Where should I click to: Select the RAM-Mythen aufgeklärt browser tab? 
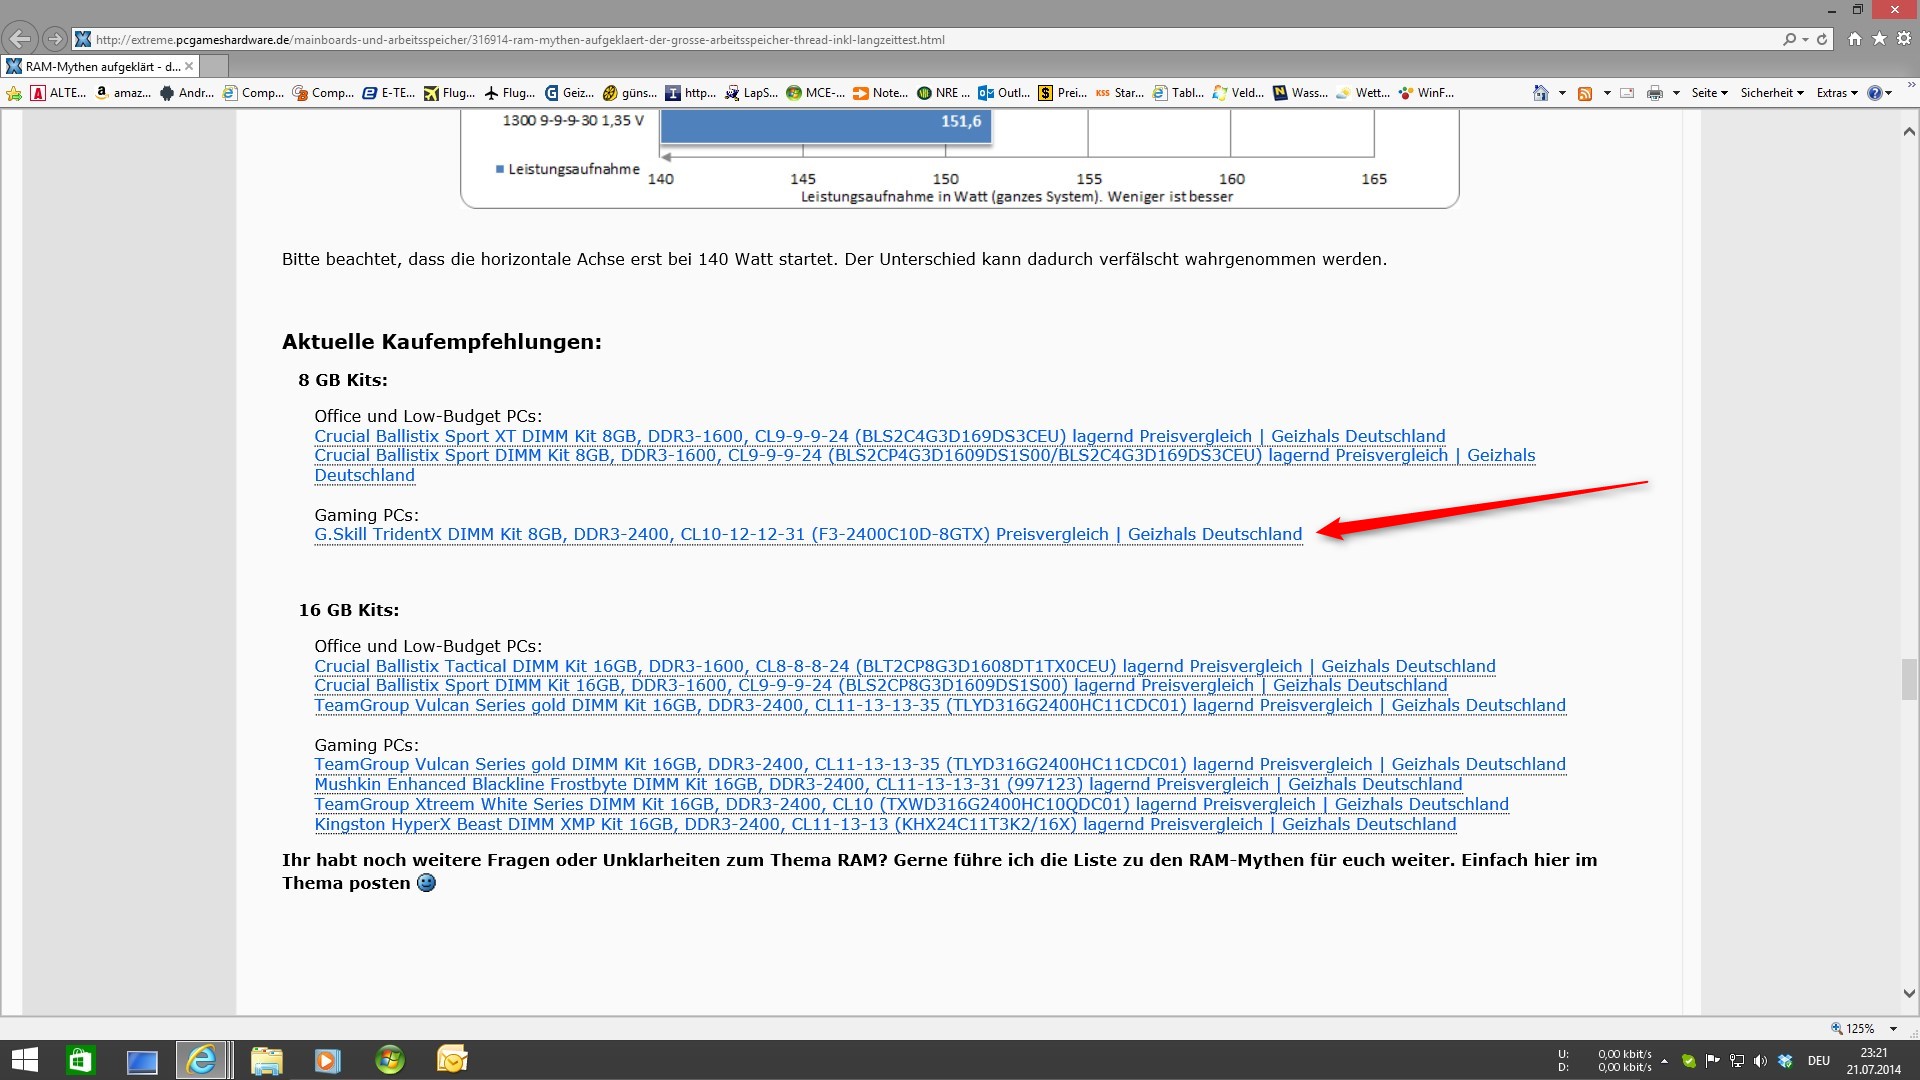(x=100, y=66)
